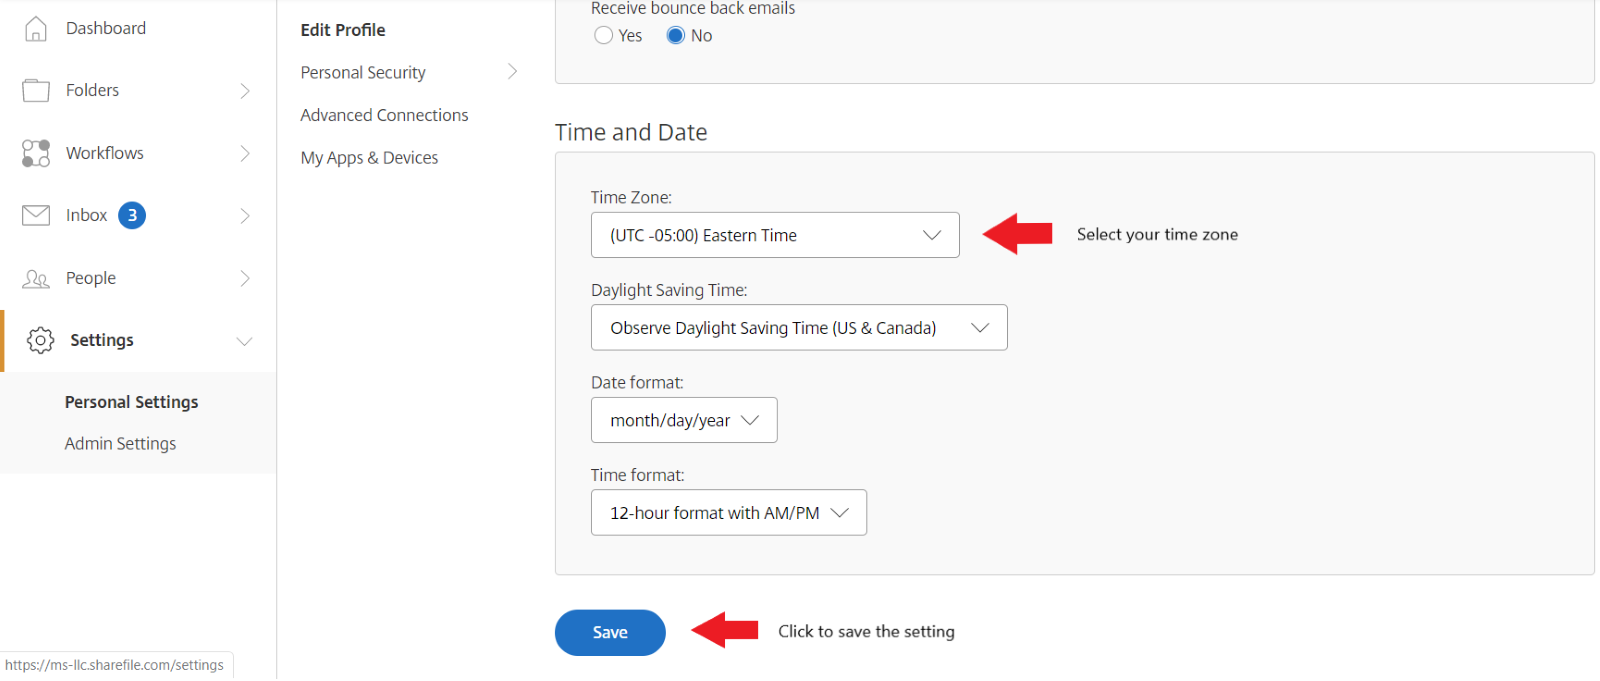Go to Advanced Connections
This screenshot has height=681, width=1600.
[x=384, y=115]
